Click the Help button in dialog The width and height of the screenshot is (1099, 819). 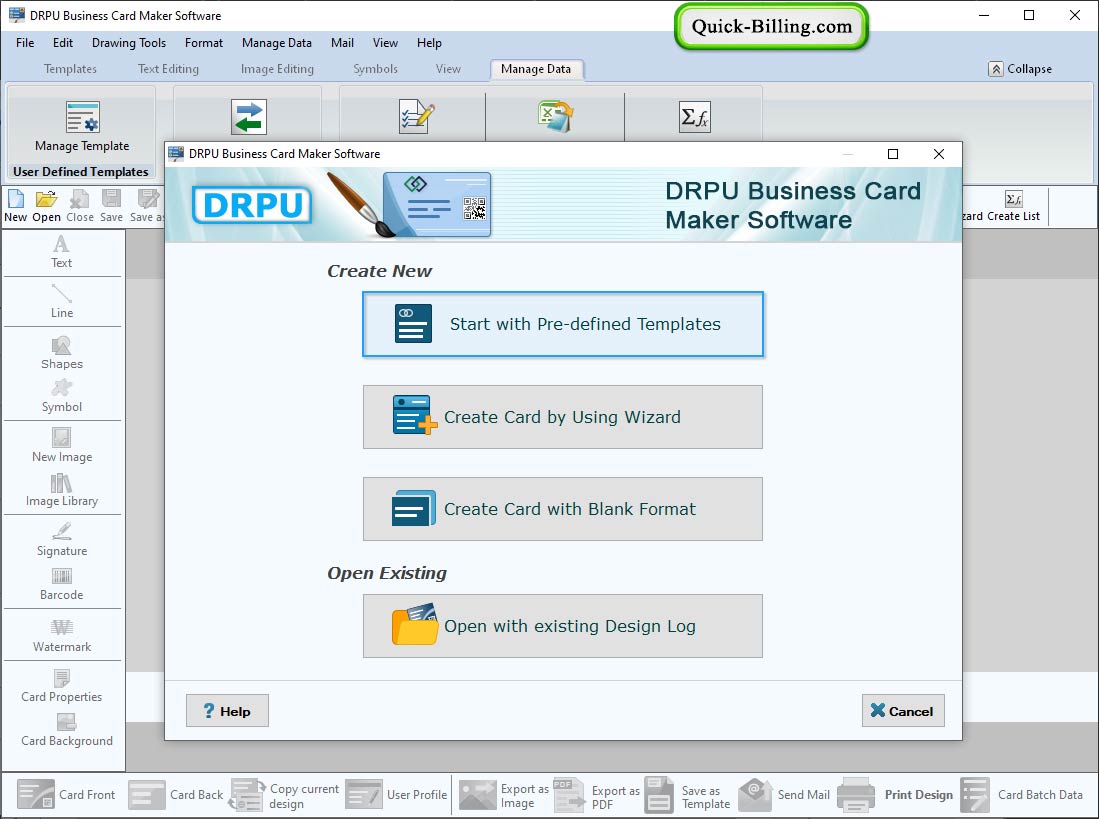[227, 711]
